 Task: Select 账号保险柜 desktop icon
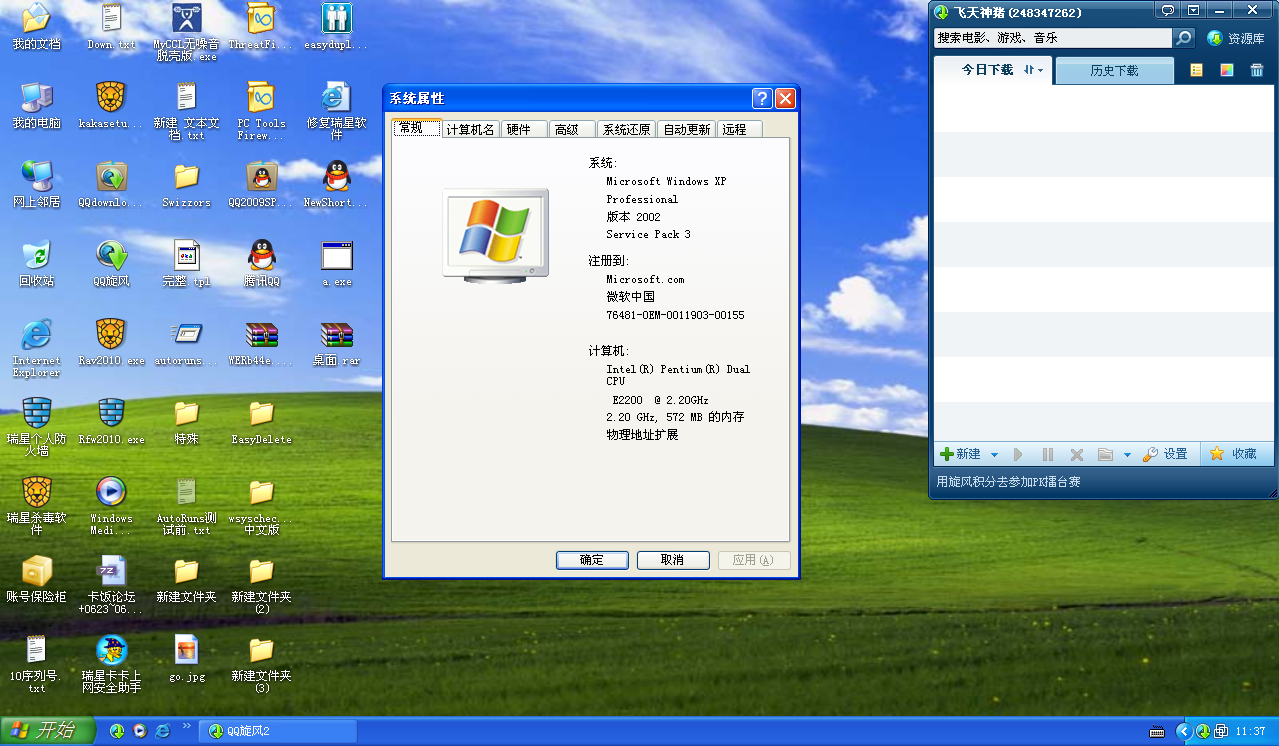pos(36,580)
